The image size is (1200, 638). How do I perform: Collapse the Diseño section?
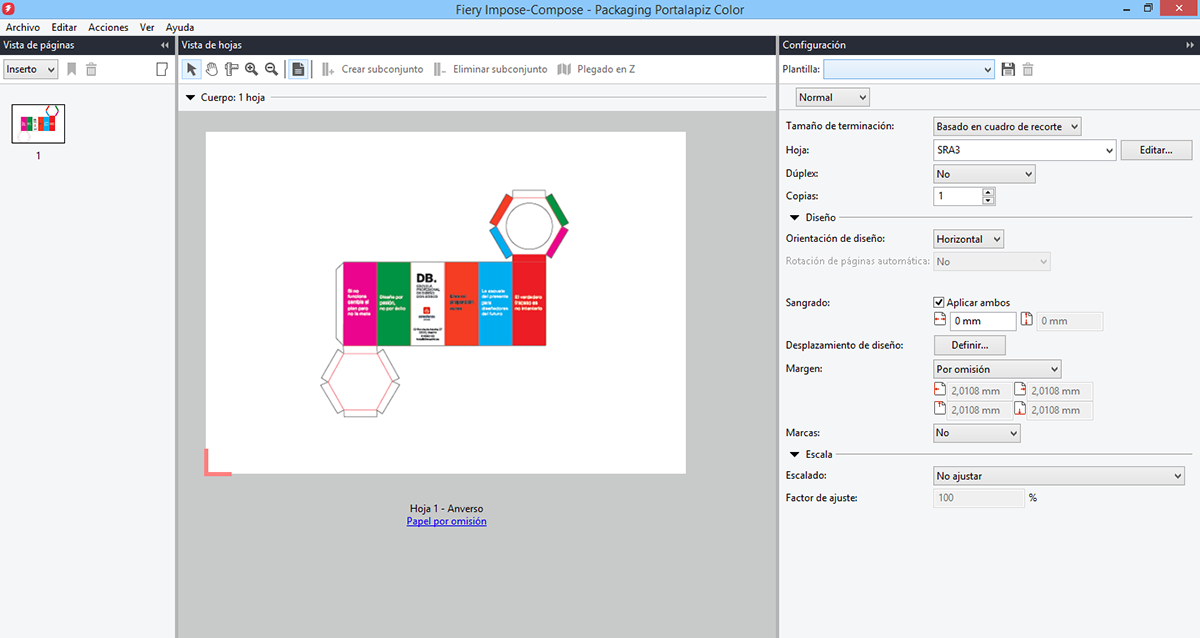point(794,217)
